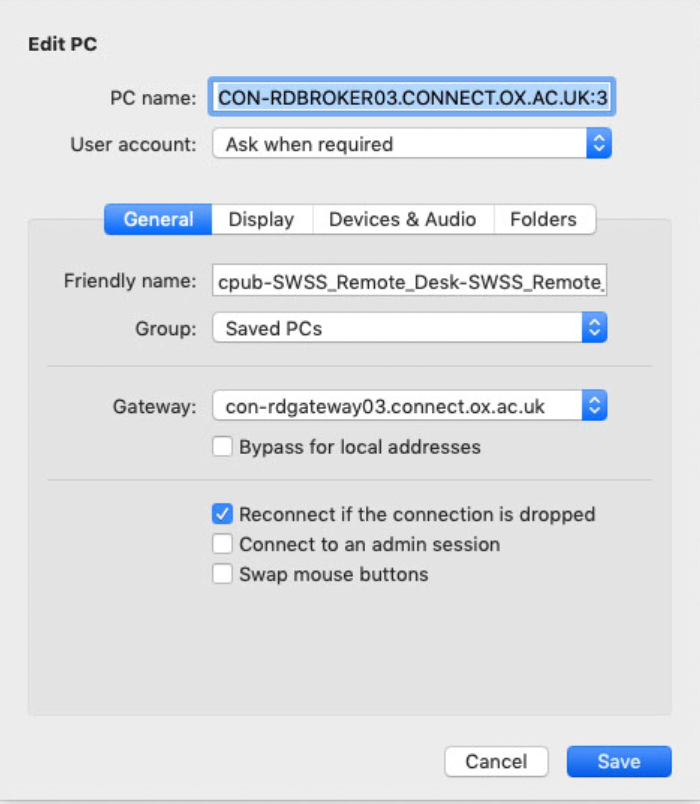700x804 pixels.
Task: Switch to the Devices & Audio tab
Action: click(402, 220)
